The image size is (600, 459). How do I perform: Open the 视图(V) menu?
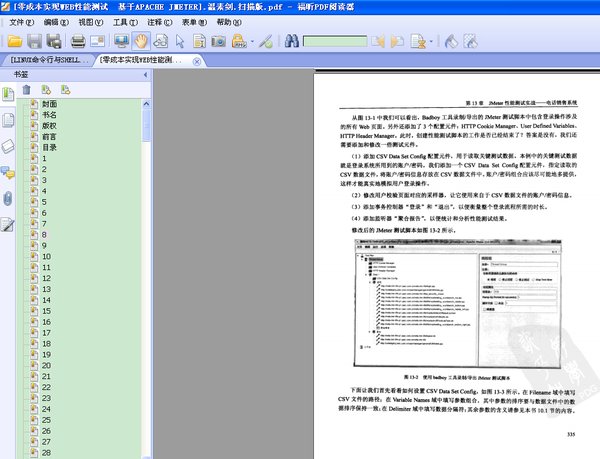[x=89, y=21]
